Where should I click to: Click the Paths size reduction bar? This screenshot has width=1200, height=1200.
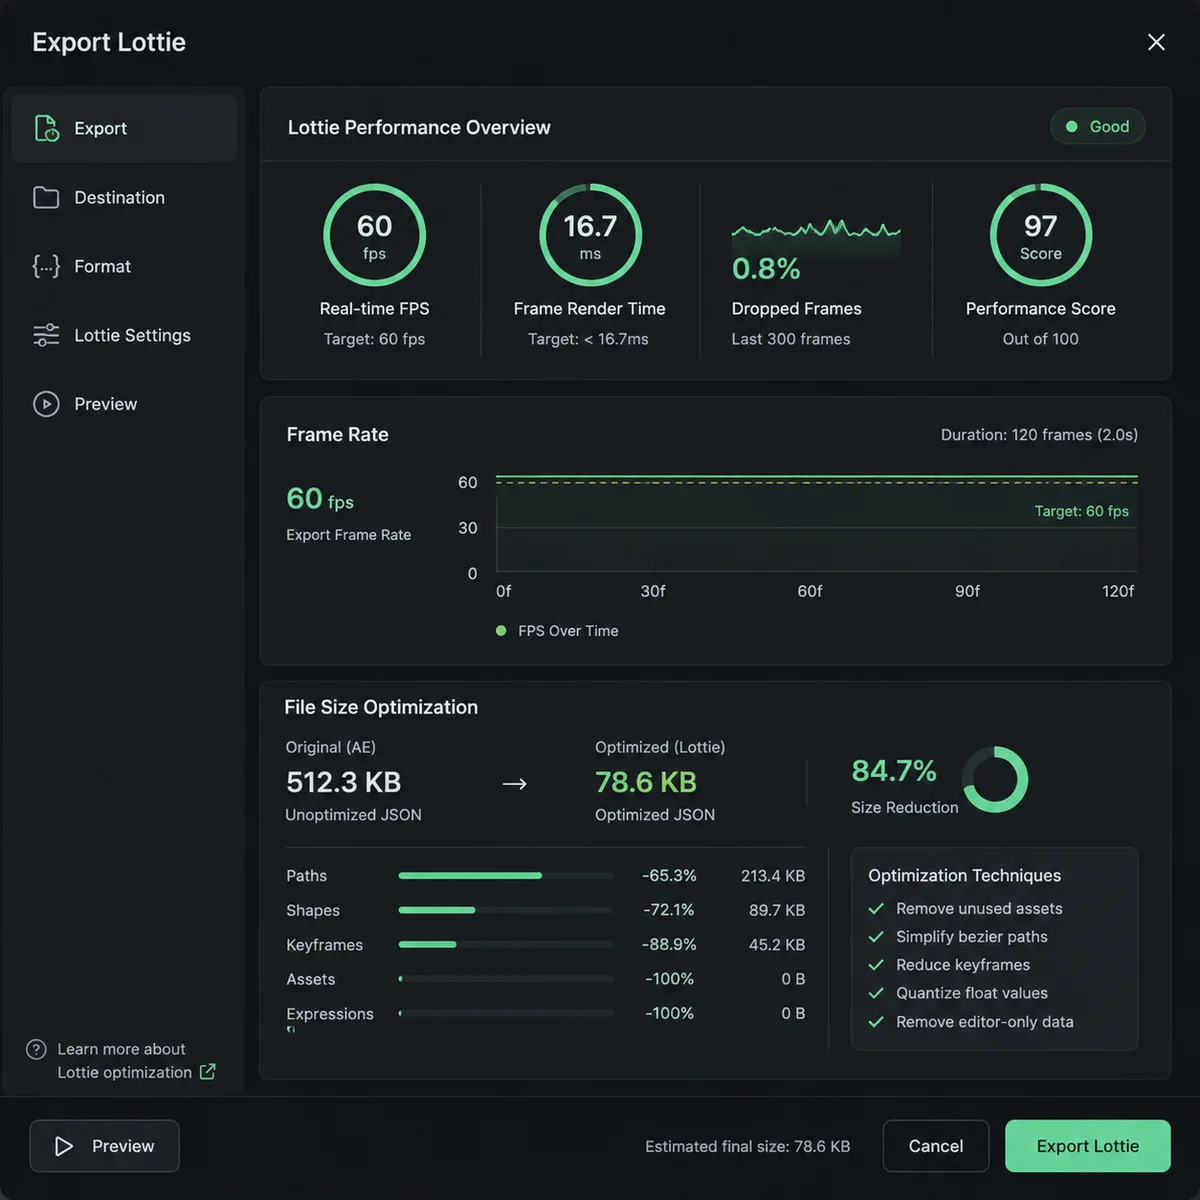tap(506, 876)
